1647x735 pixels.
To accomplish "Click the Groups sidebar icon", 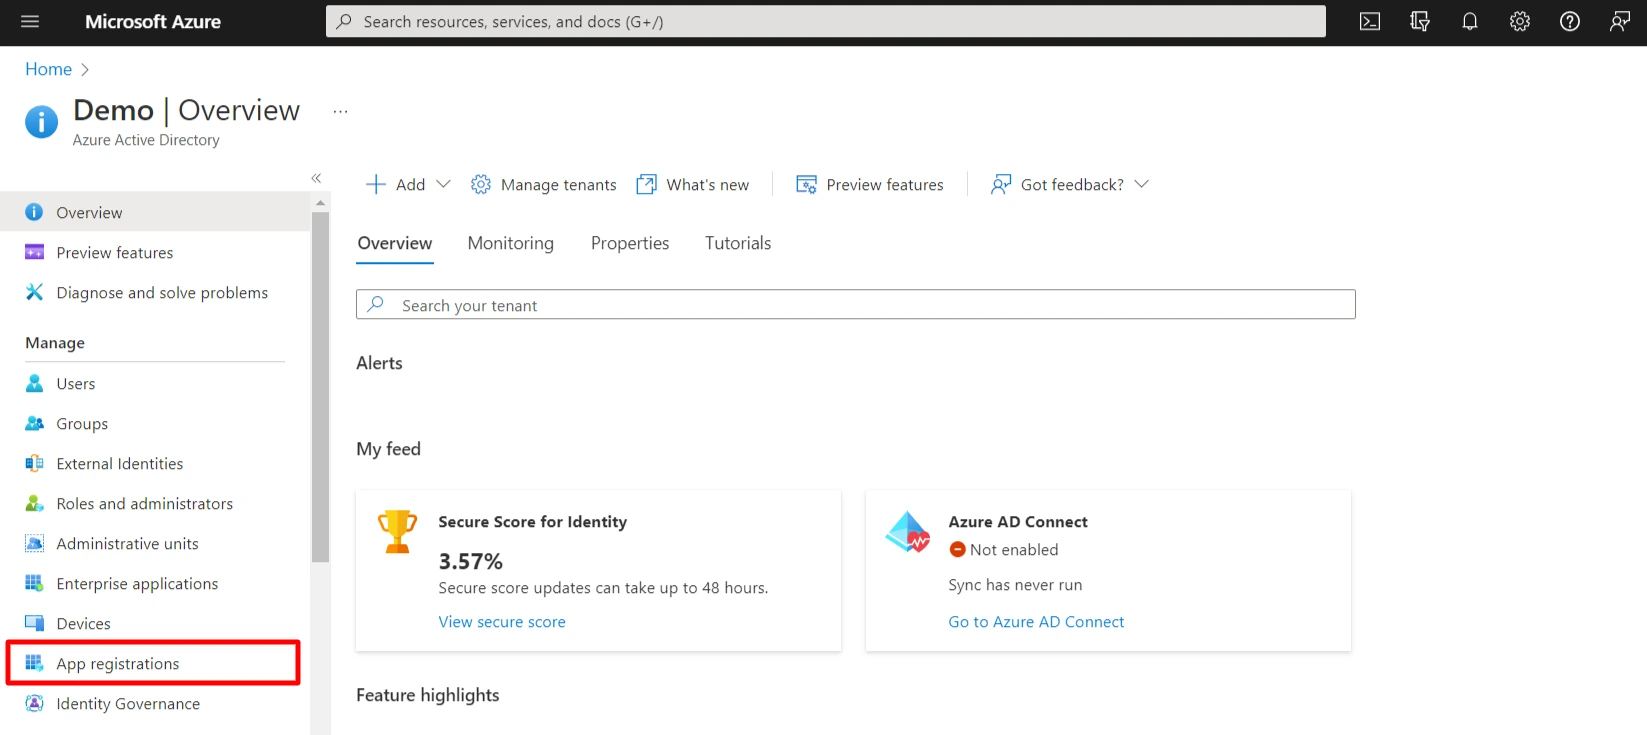I will [x=34, y=423].
